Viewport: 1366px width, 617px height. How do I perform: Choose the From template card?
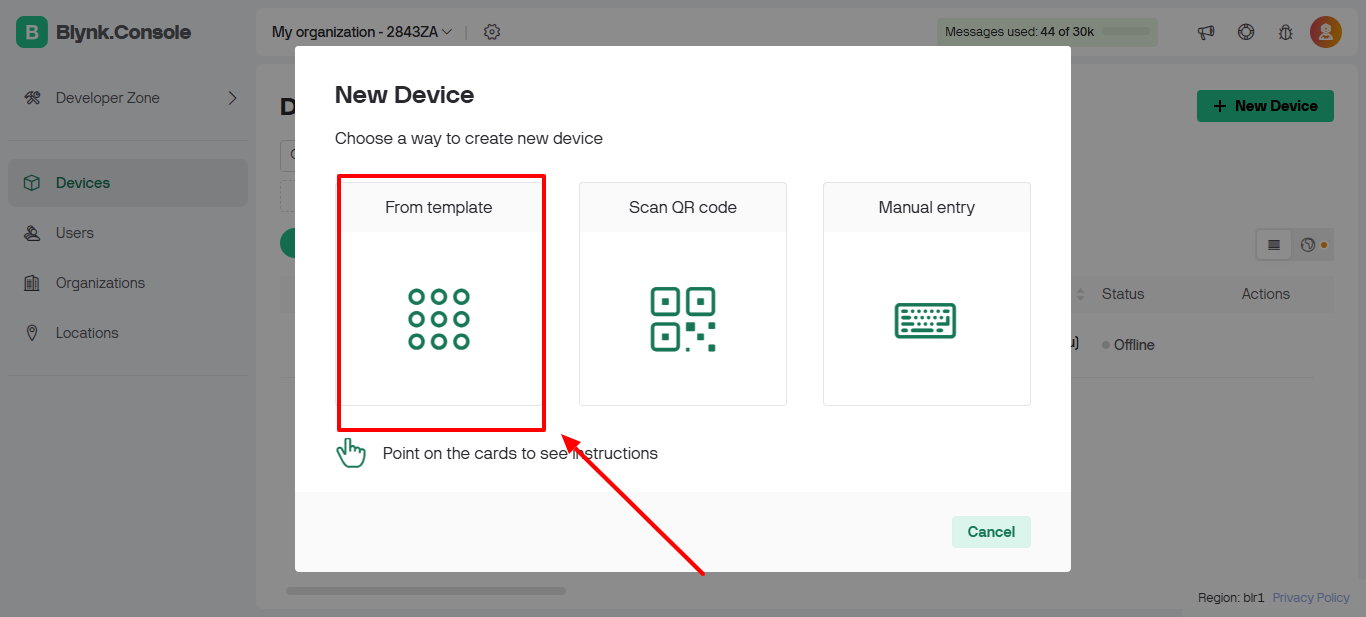pos(439,294)
